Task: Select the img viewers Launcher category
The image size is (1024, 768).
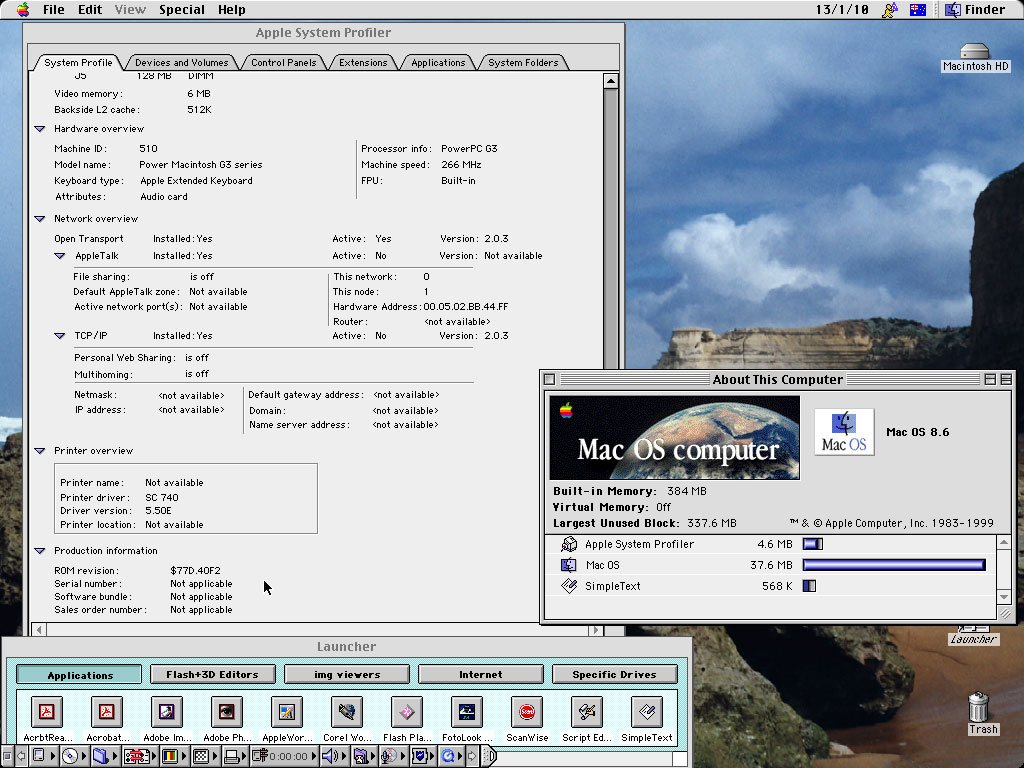Action: (347, 675)
